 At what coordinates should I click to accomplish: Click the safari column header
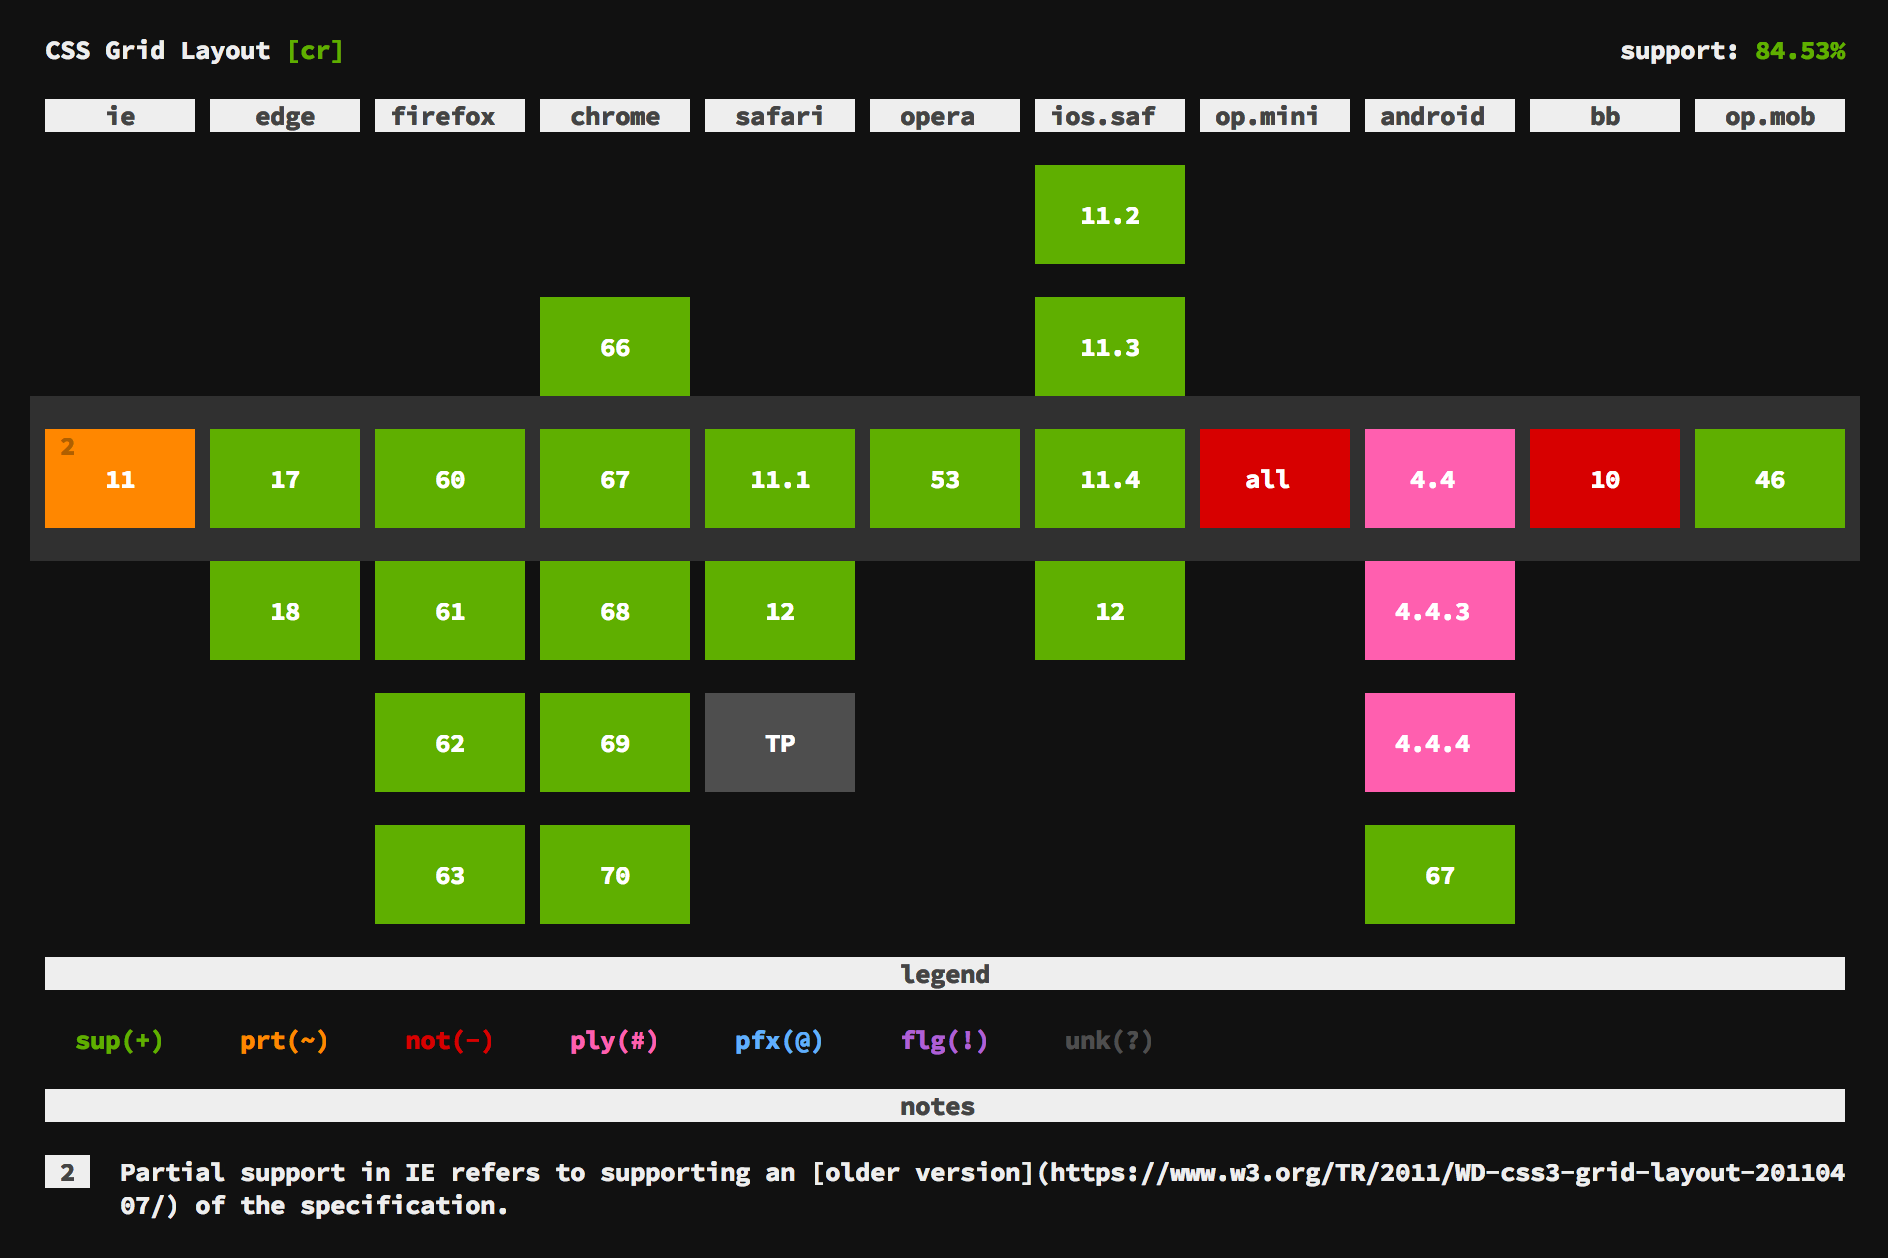click(x=780, y=116)
